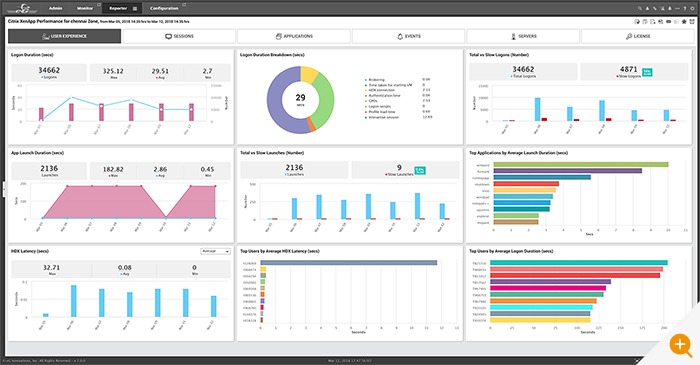Switch to the License tab

(x=638, y=36)
